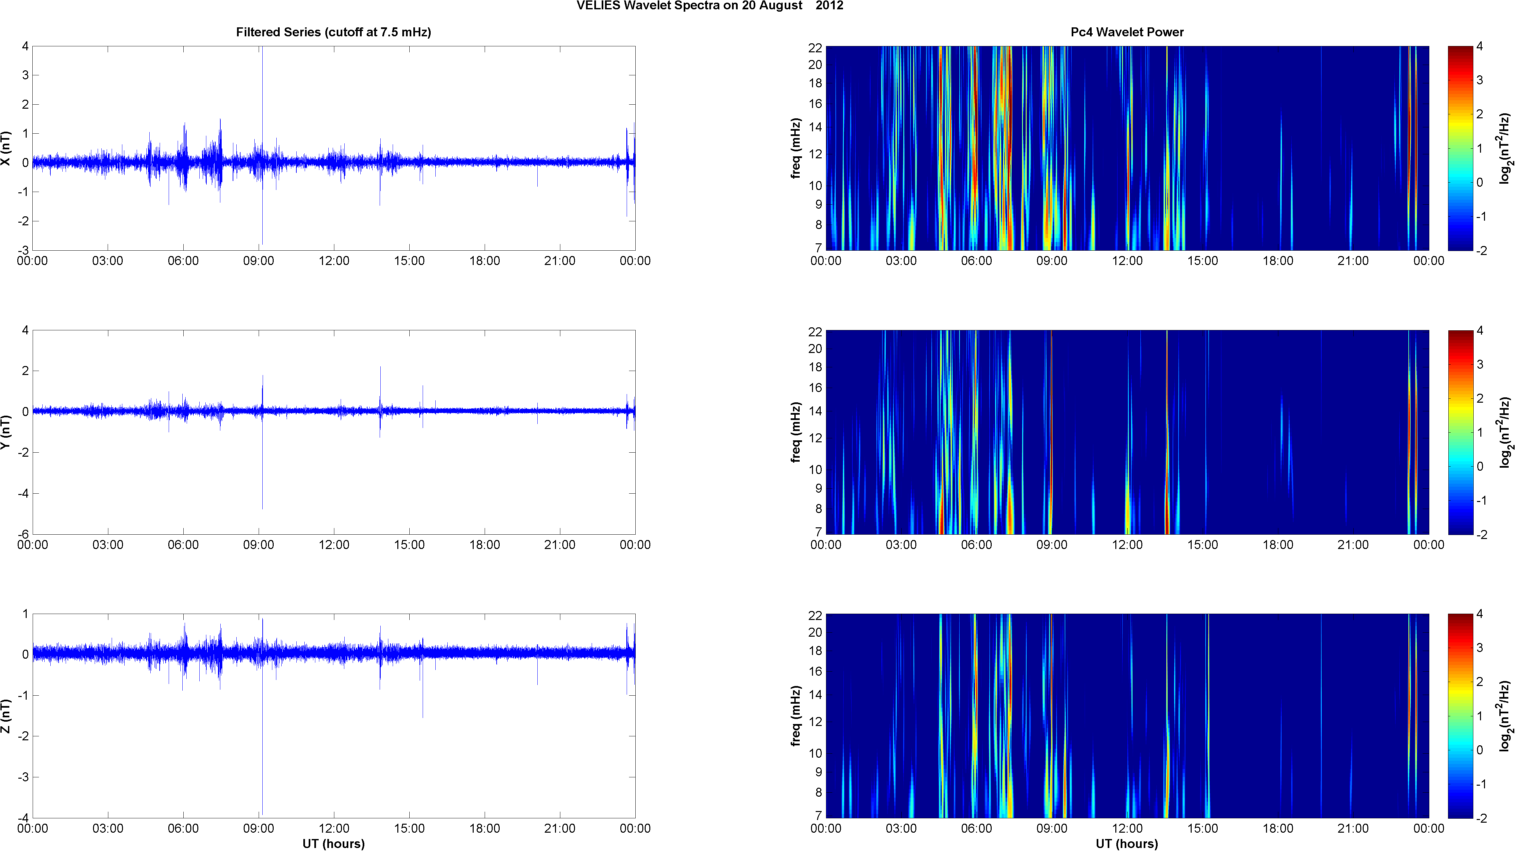Click the colorbar beside the middle wavelet plot

click(x=1459, y=432)
